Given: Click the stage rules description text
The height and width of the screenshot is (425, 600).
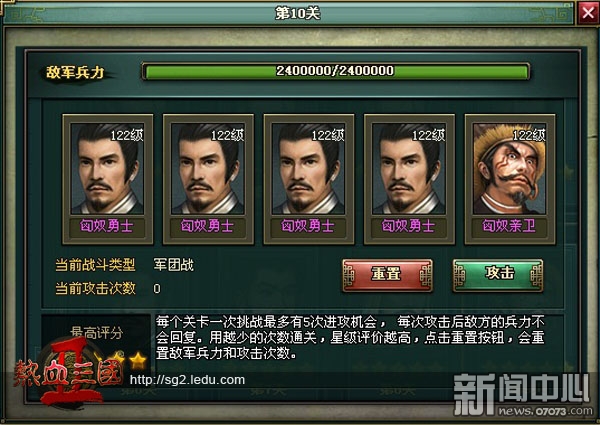Looking at the screenshot, I should [350, 337].
